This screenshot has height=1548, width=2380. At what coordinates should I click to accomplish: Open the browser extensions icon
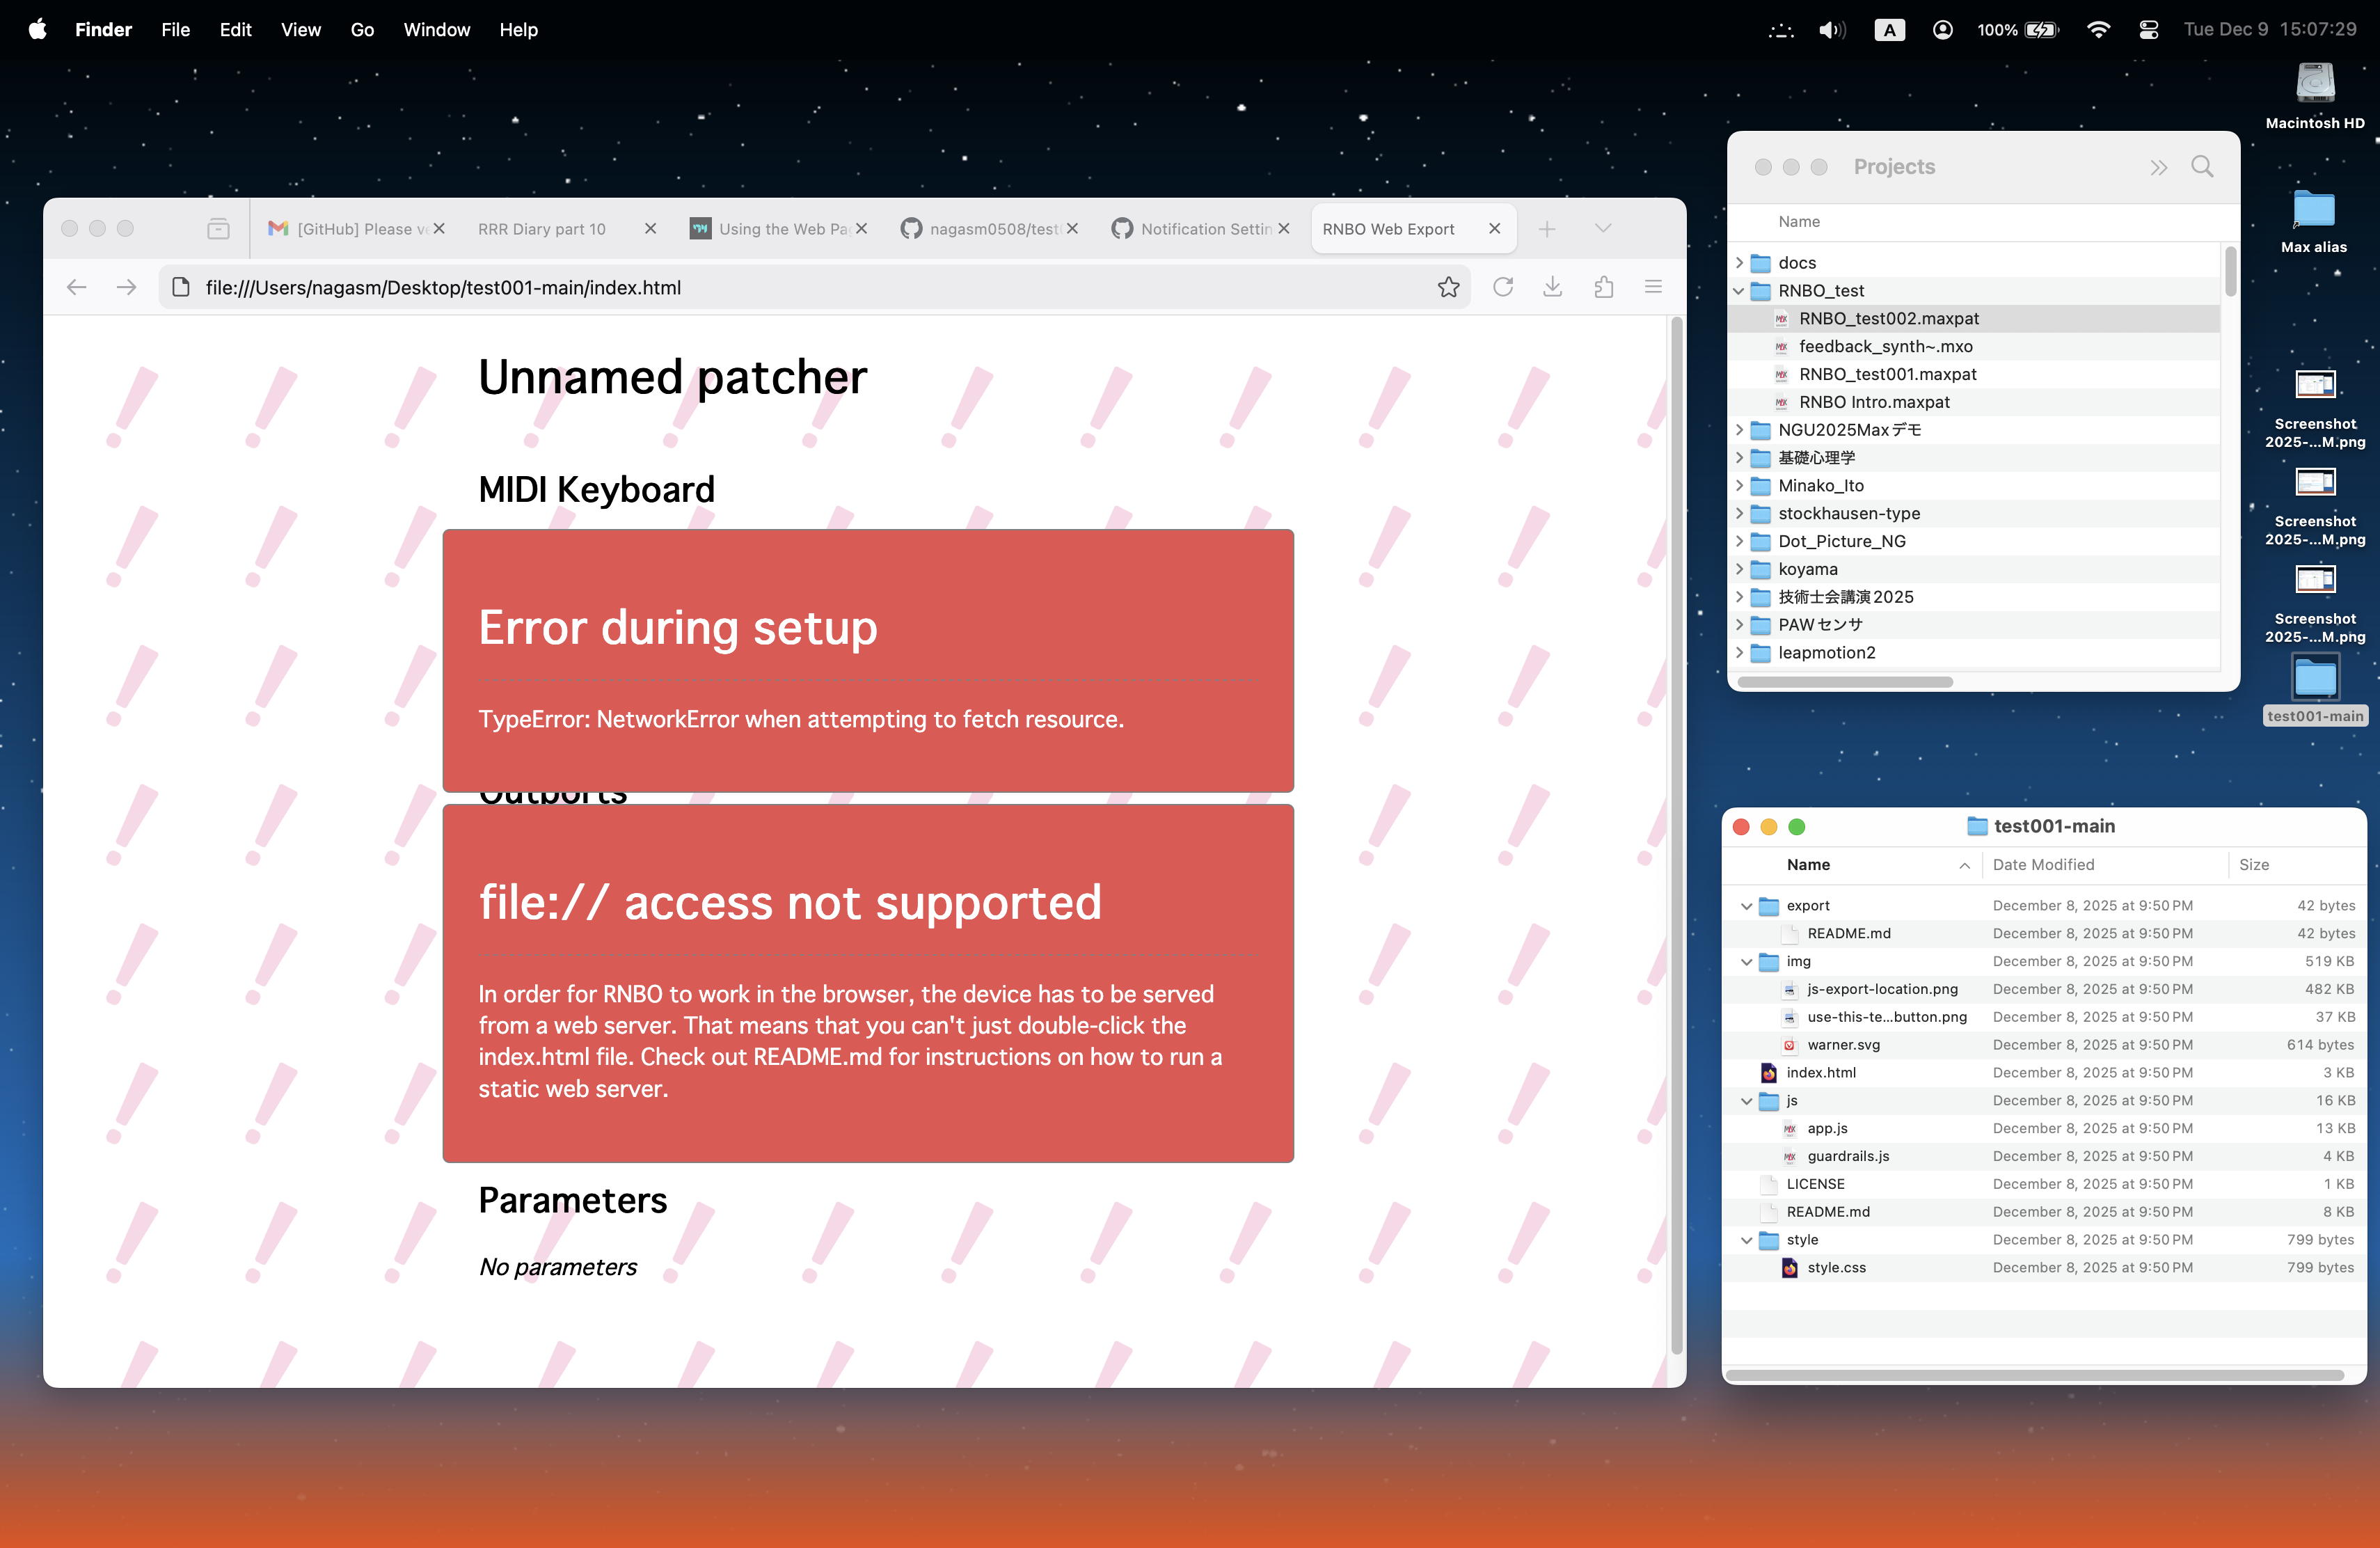click(1603, 288)
